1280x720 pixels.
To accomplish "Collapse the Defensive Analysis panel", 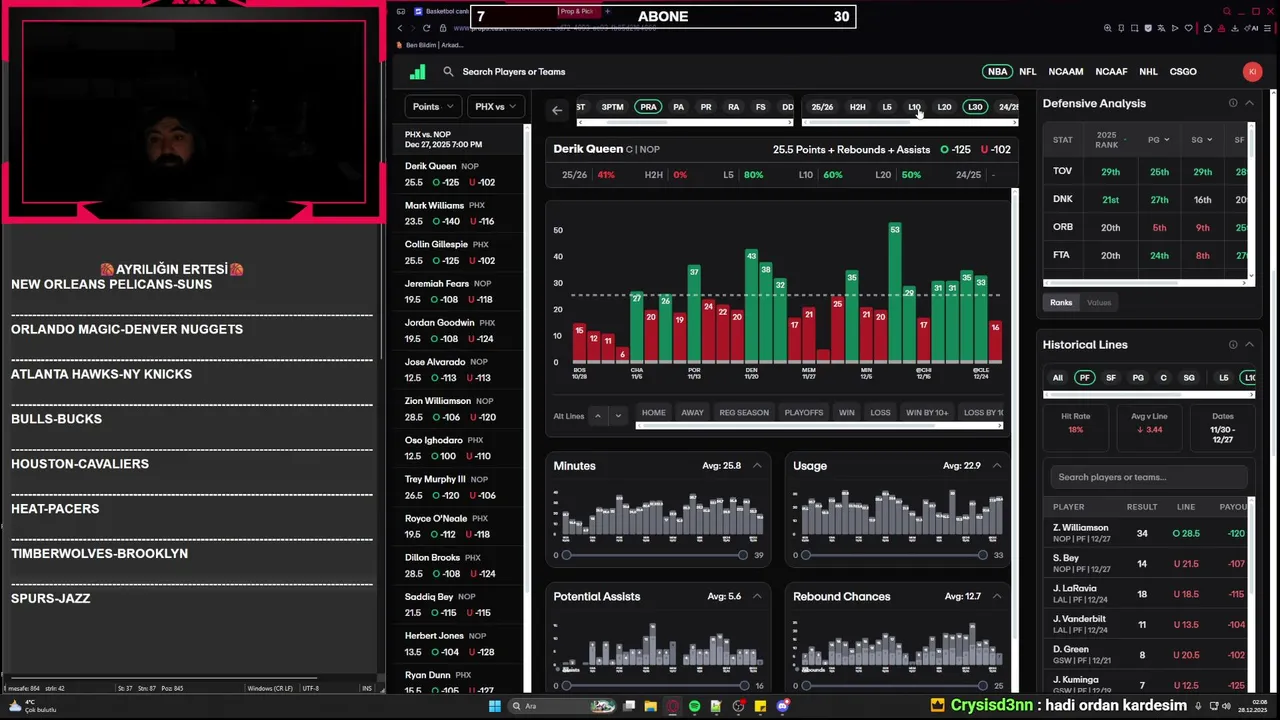I will click(x=1249, y=103).
